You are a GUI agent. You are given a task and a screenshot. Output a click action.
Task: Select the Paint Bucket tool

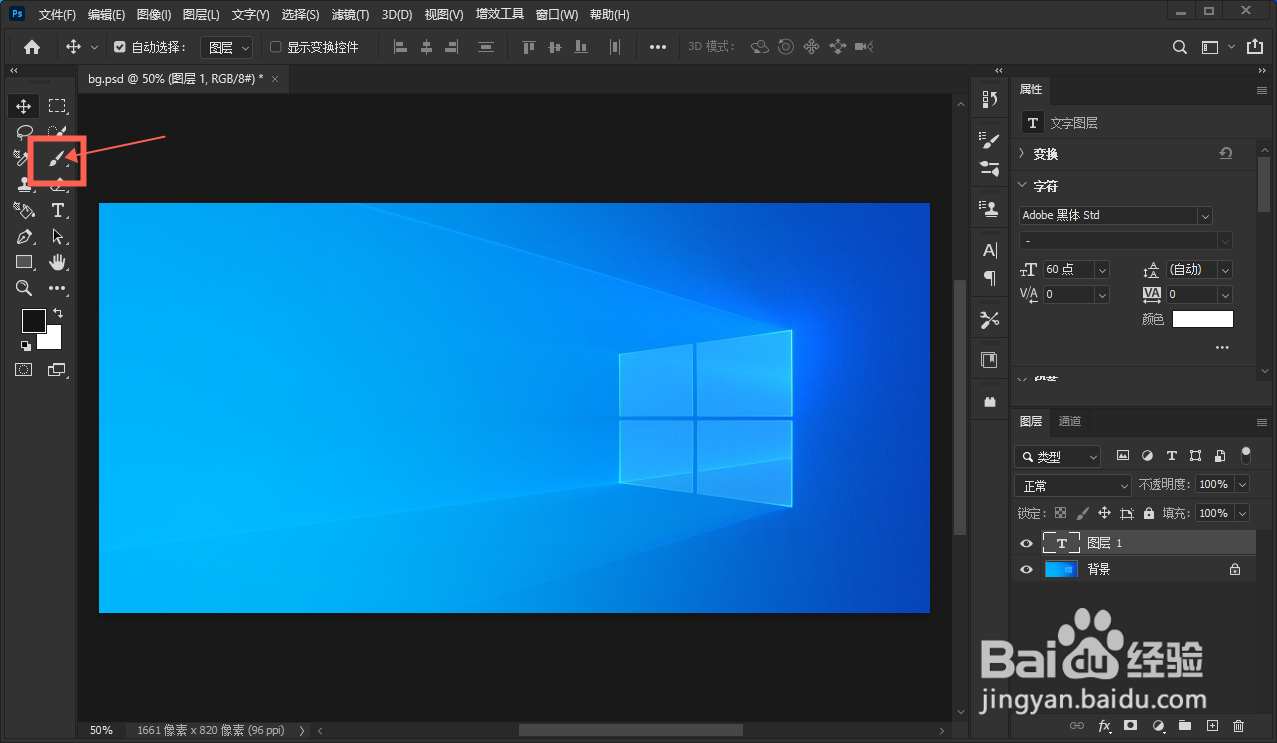tap(24, 210)
